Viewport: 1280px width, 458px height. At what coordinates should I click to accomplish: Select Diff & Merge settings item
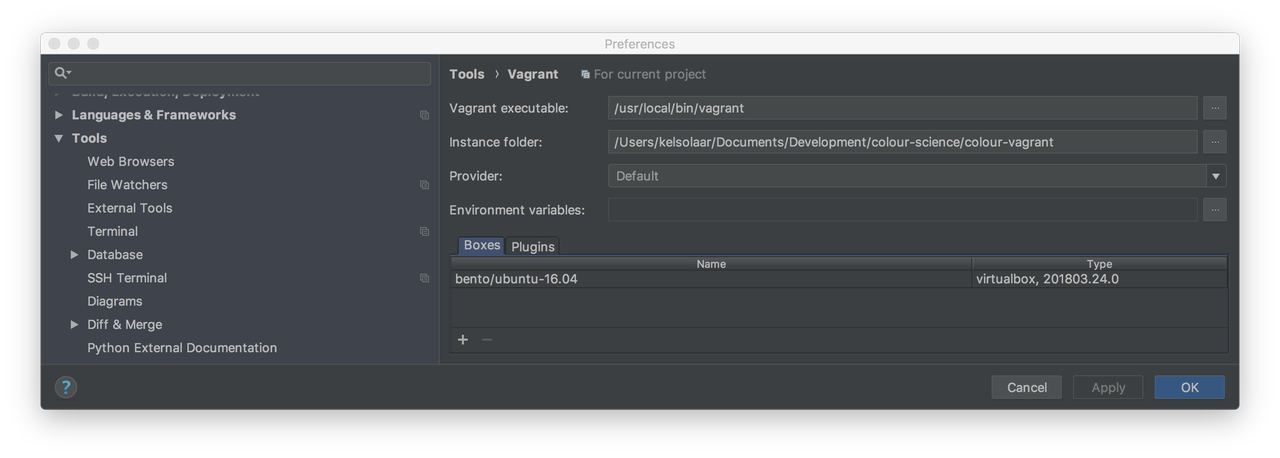coord(125,325)
